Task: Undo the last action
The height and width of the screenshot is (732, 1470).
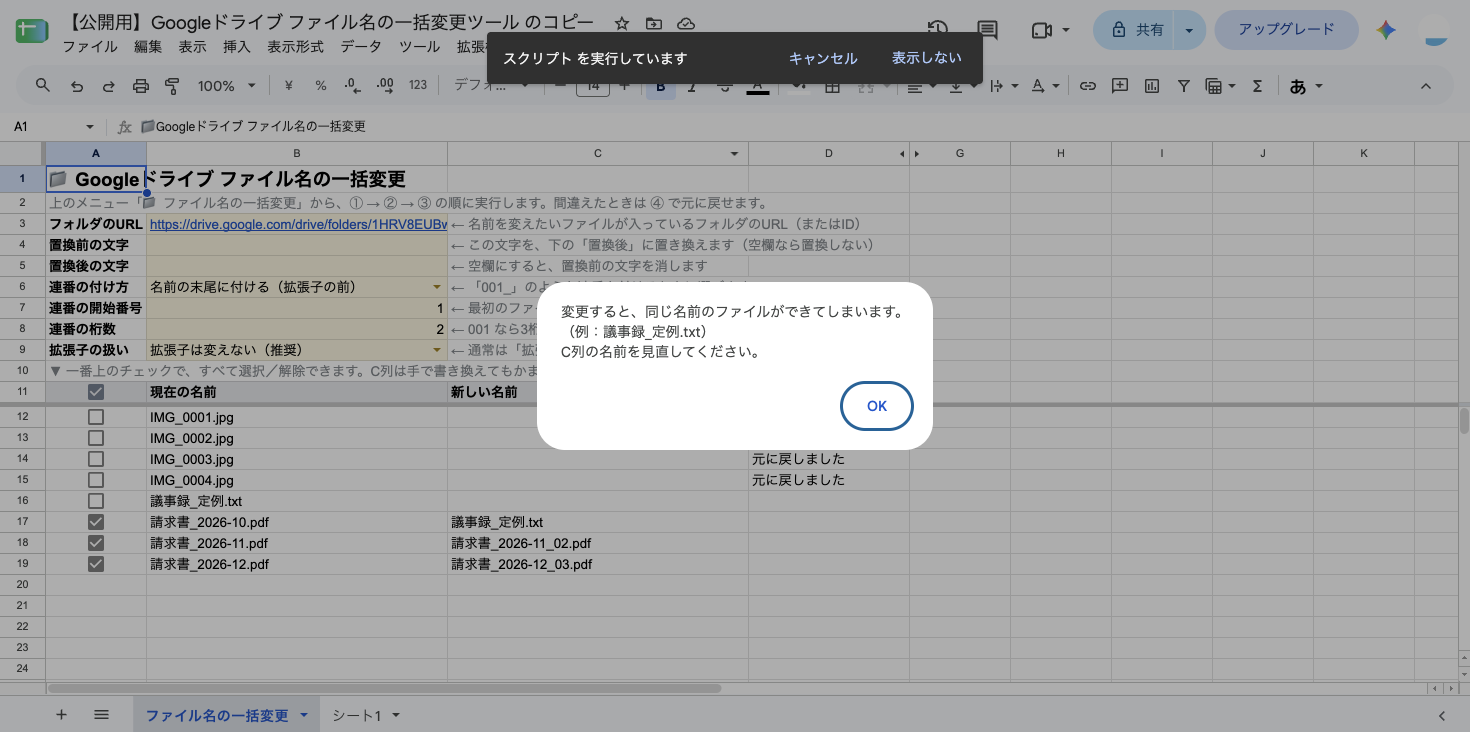Action: click(x=77, y=86)
